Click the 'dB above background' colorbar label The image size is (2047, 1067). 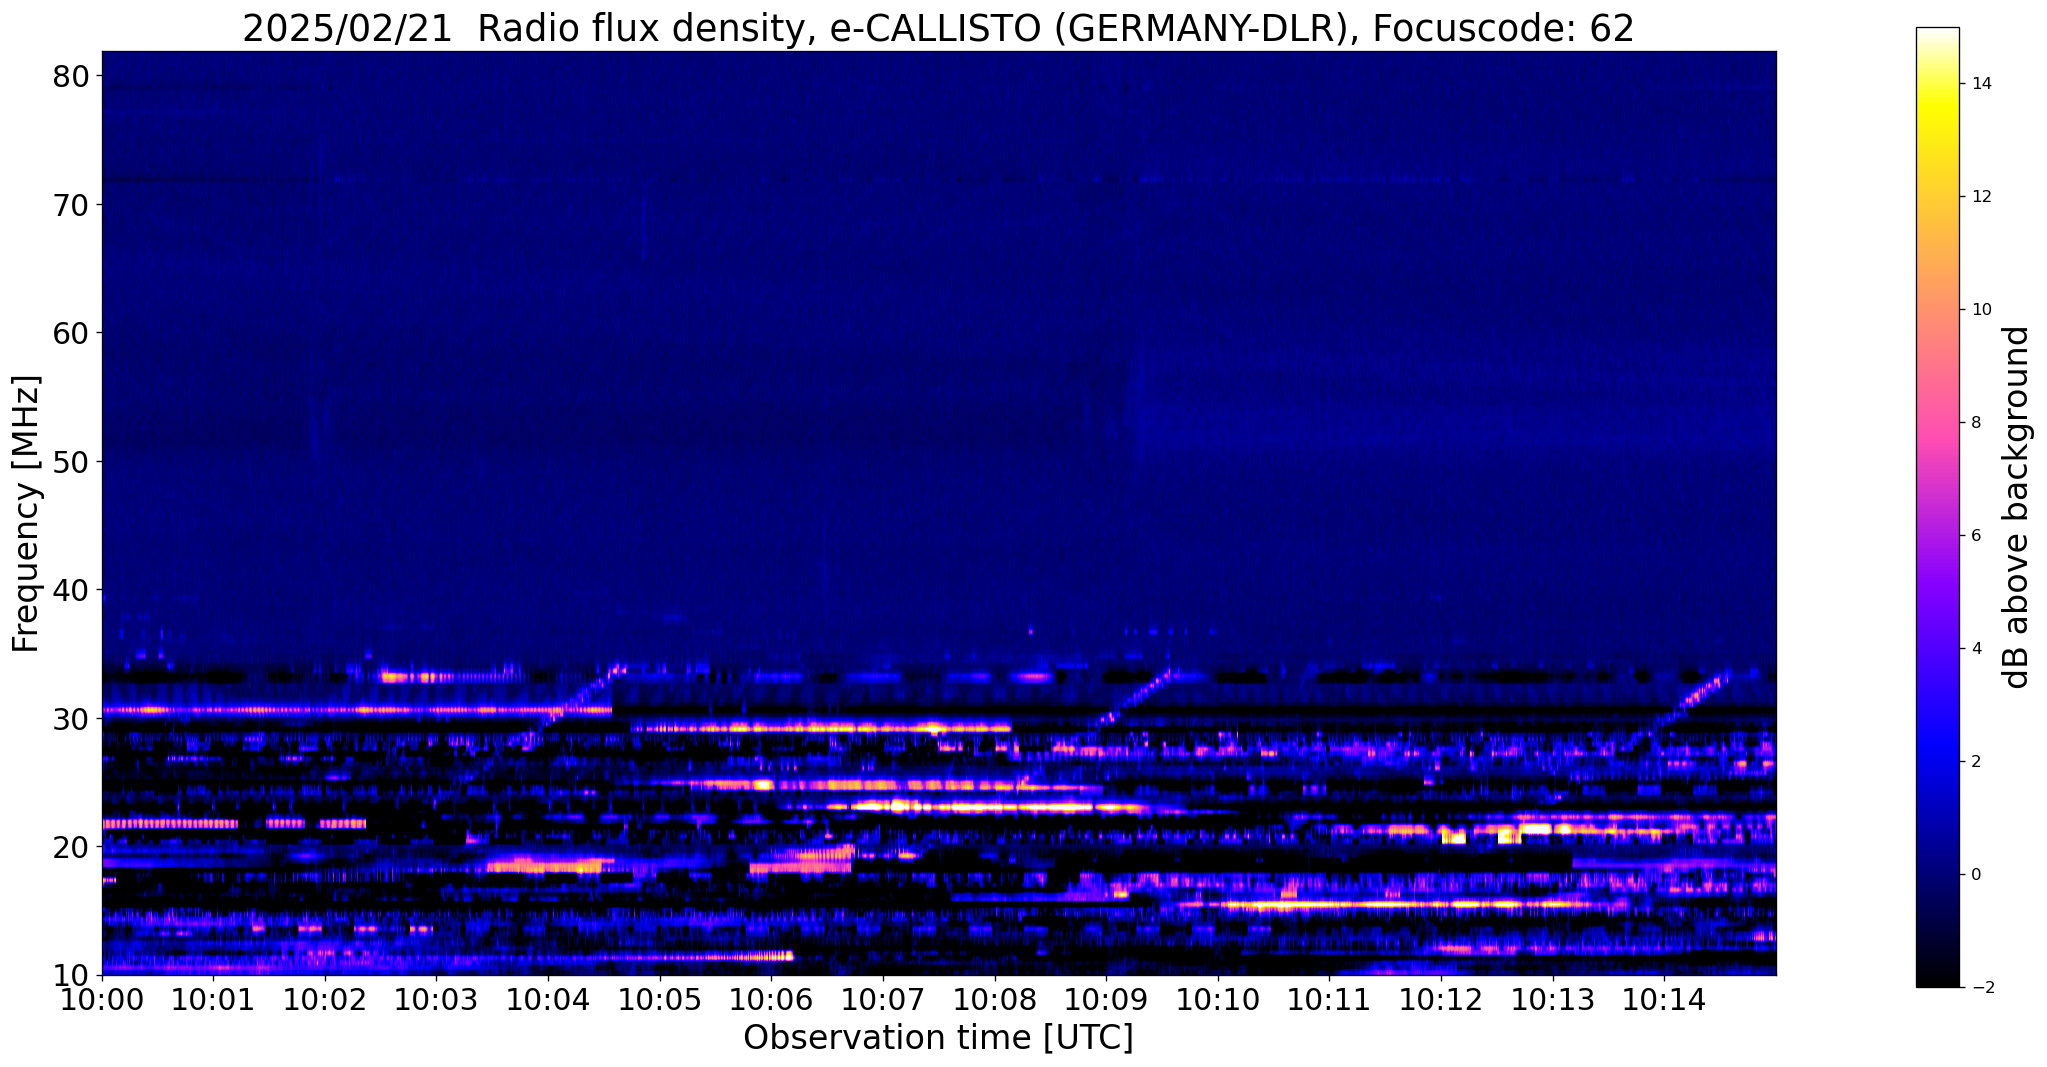(x=2017, y=507)
